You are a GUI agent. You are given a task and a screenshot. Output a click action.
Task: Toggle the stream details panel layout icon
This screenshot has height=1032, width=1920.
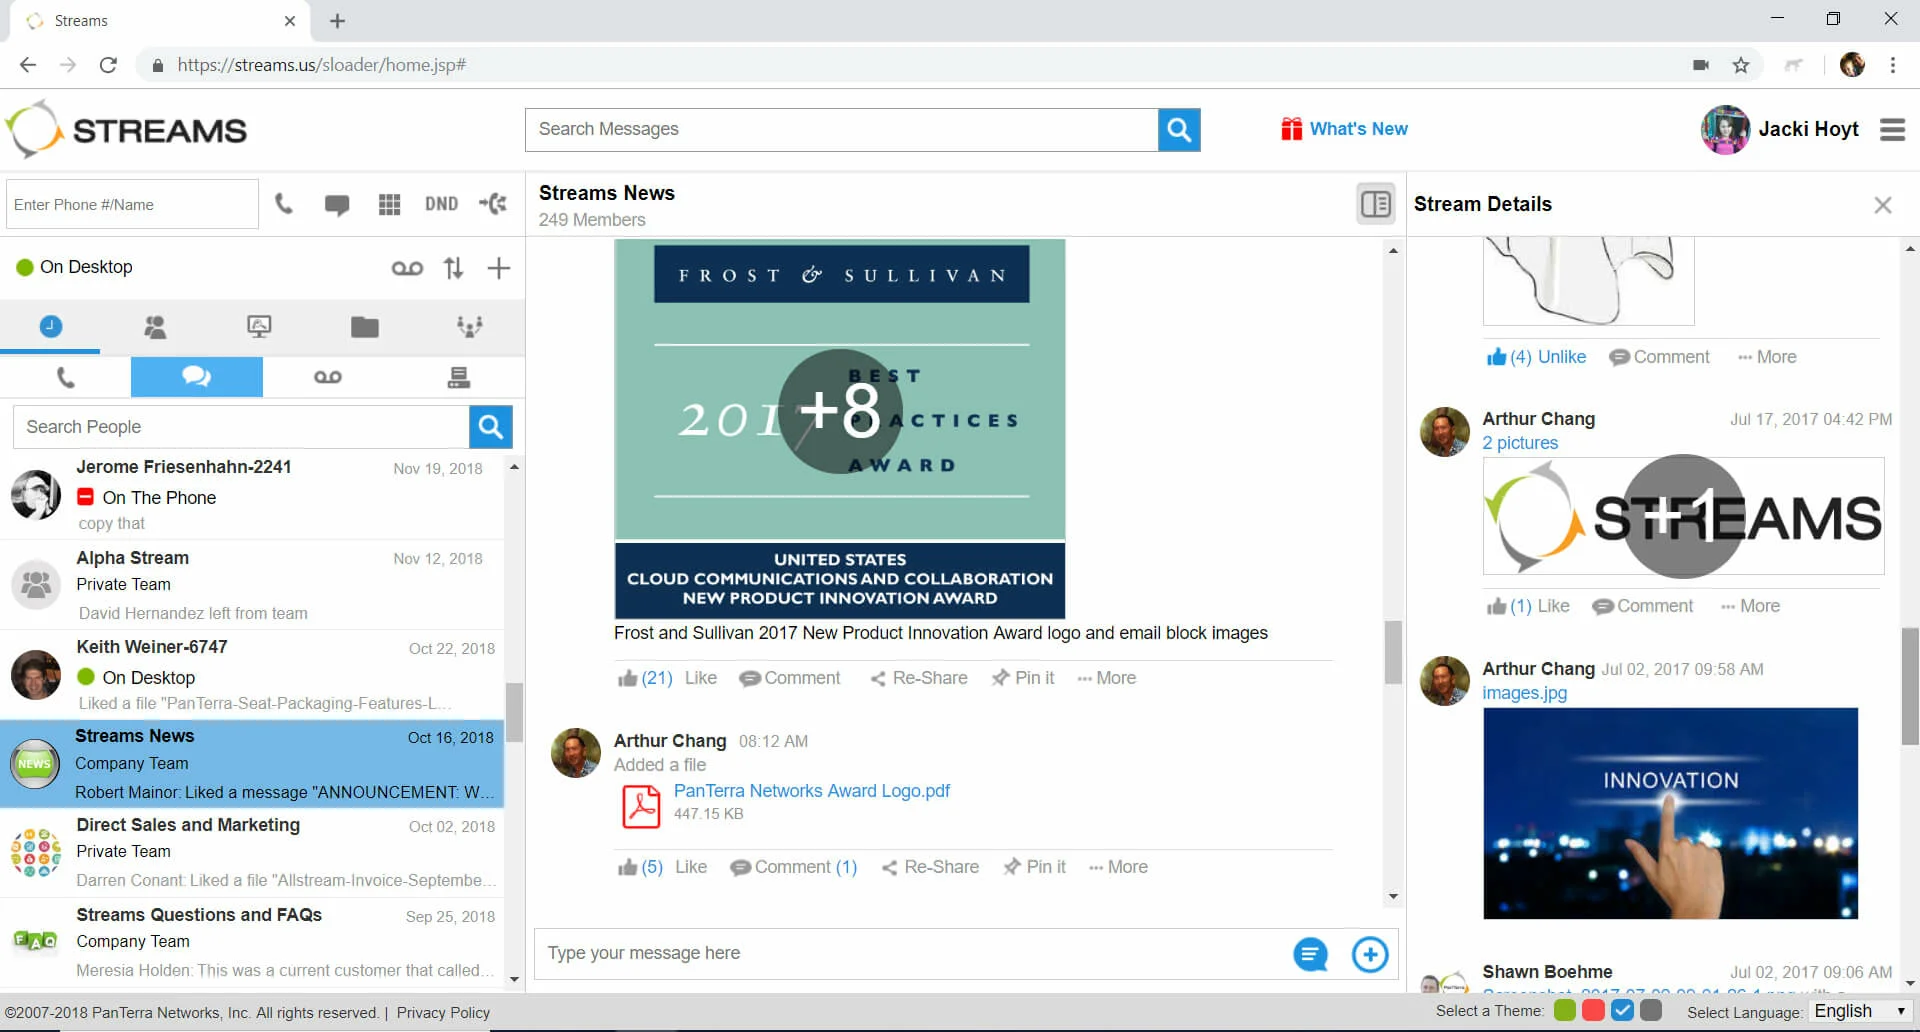click(x=1376, y=204)
